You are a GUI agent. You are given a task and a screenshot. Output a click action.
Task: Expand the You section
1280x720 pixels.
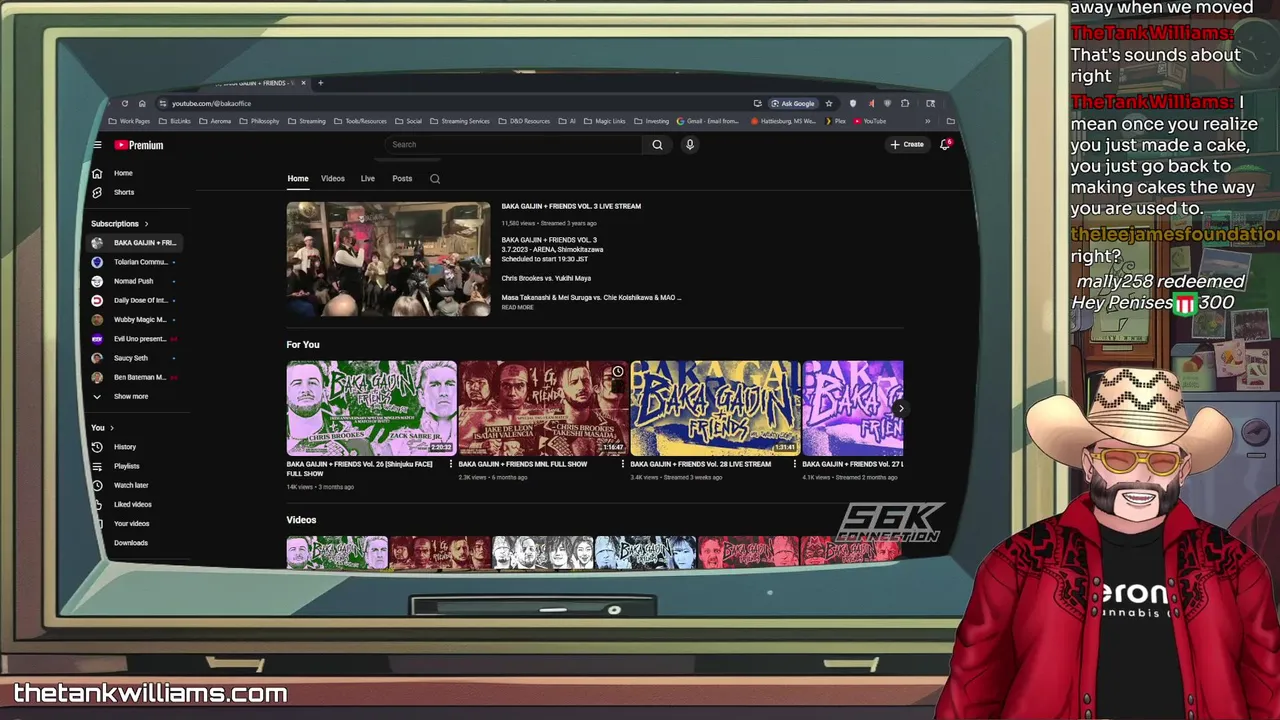pos(103,428)
